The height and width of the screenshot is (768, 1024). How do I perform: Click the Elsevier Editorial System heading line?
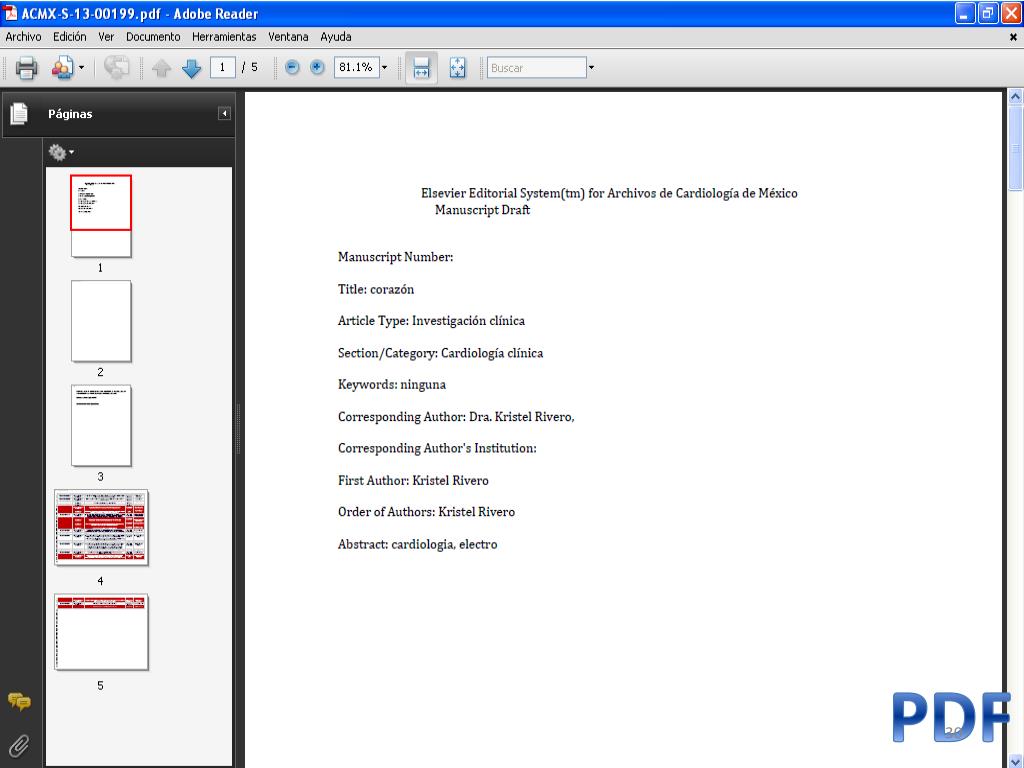click(x=609, y=193)
